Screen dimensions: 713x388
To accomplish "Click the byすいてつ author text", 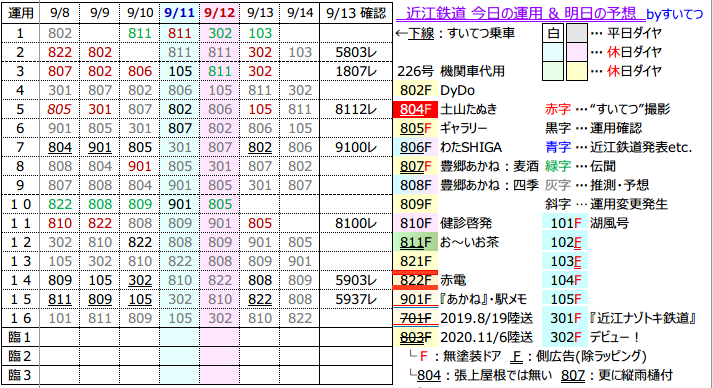I will tap(674, 15).
